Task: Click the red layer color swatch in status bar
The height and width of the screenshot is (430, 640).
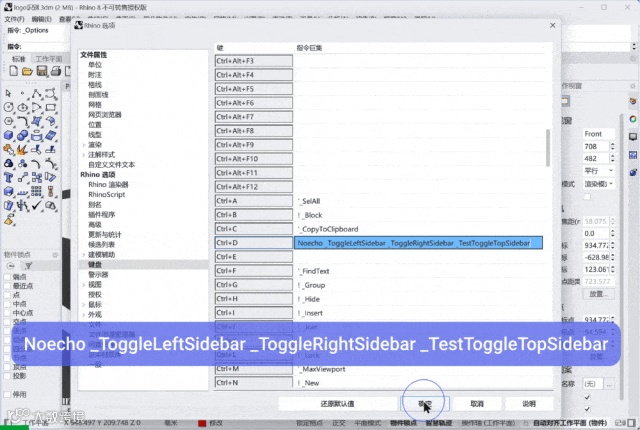Action: (202, 423)
